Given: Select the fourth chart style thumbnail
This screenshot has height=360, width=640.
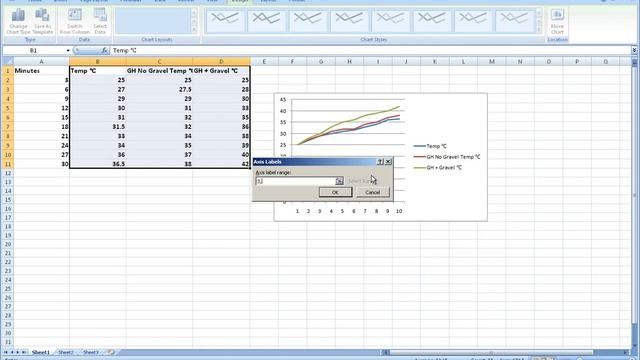Looking at the screenshot, I should tap(349, 21).
